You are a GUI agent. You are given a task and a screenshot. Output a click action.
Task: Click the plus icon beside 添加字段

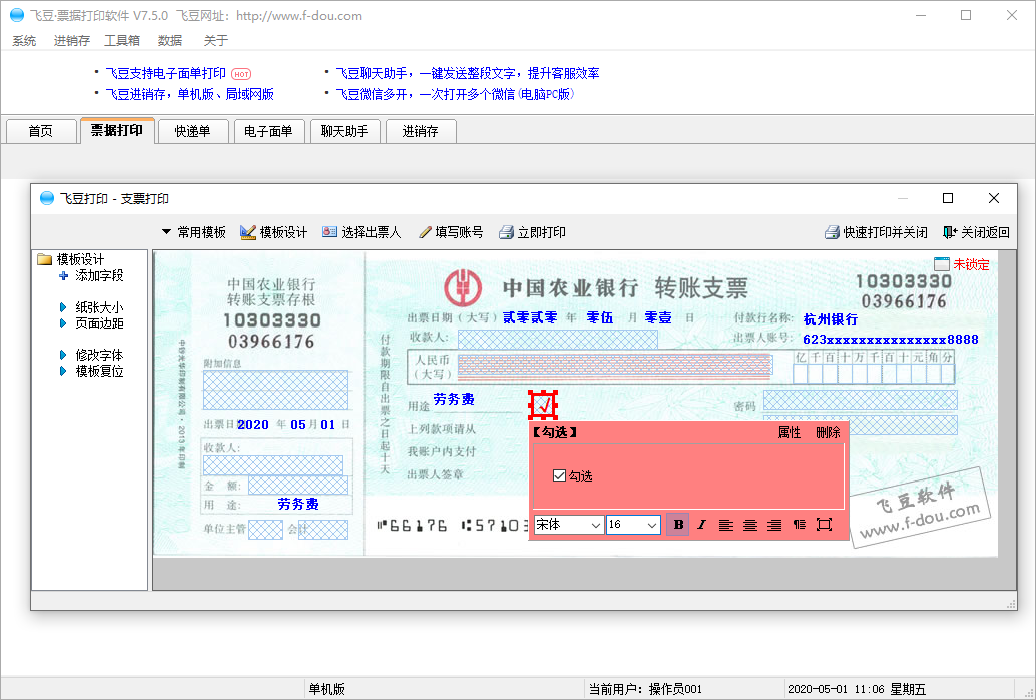[x=63, y=276]
